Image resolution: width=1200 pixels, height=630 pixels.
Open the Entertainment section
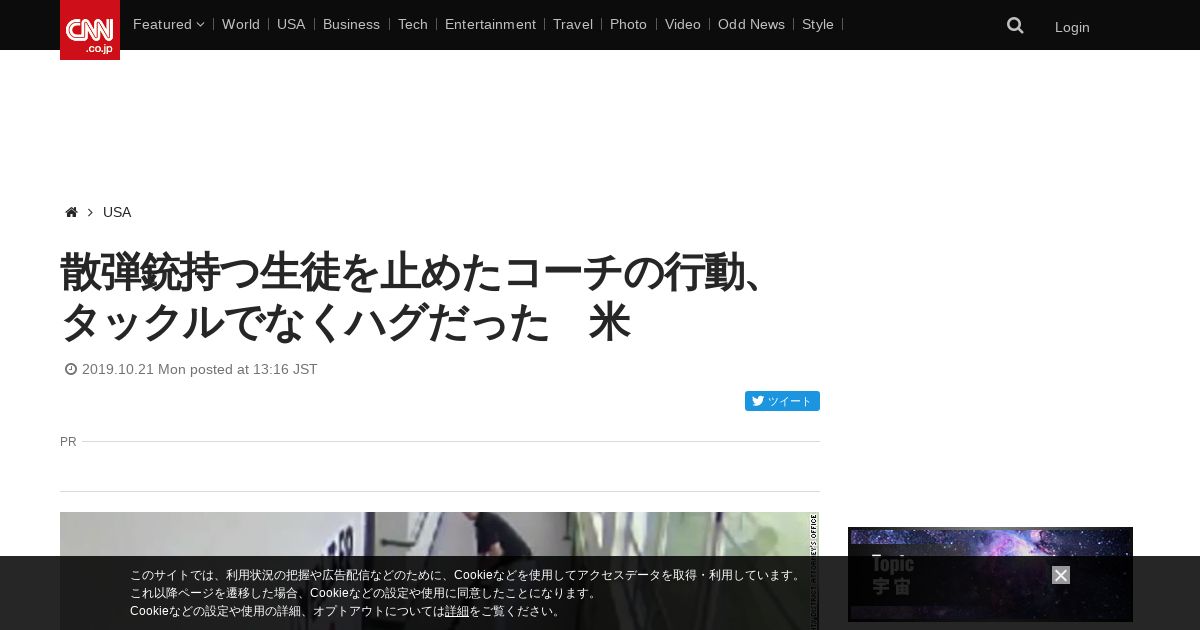click(490, 24)
